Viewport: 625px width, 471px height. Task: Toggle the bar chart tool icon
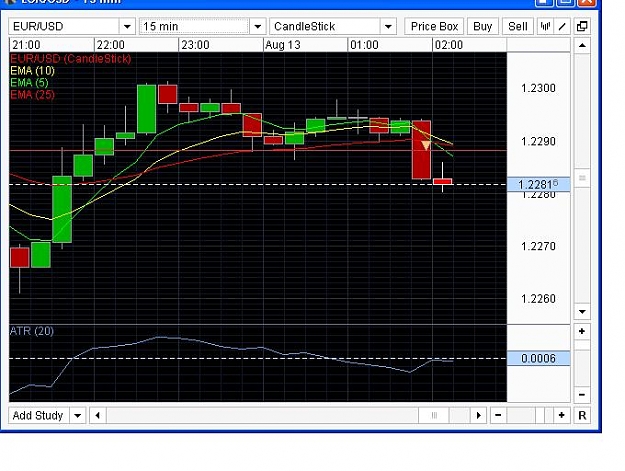click(545, 27)
